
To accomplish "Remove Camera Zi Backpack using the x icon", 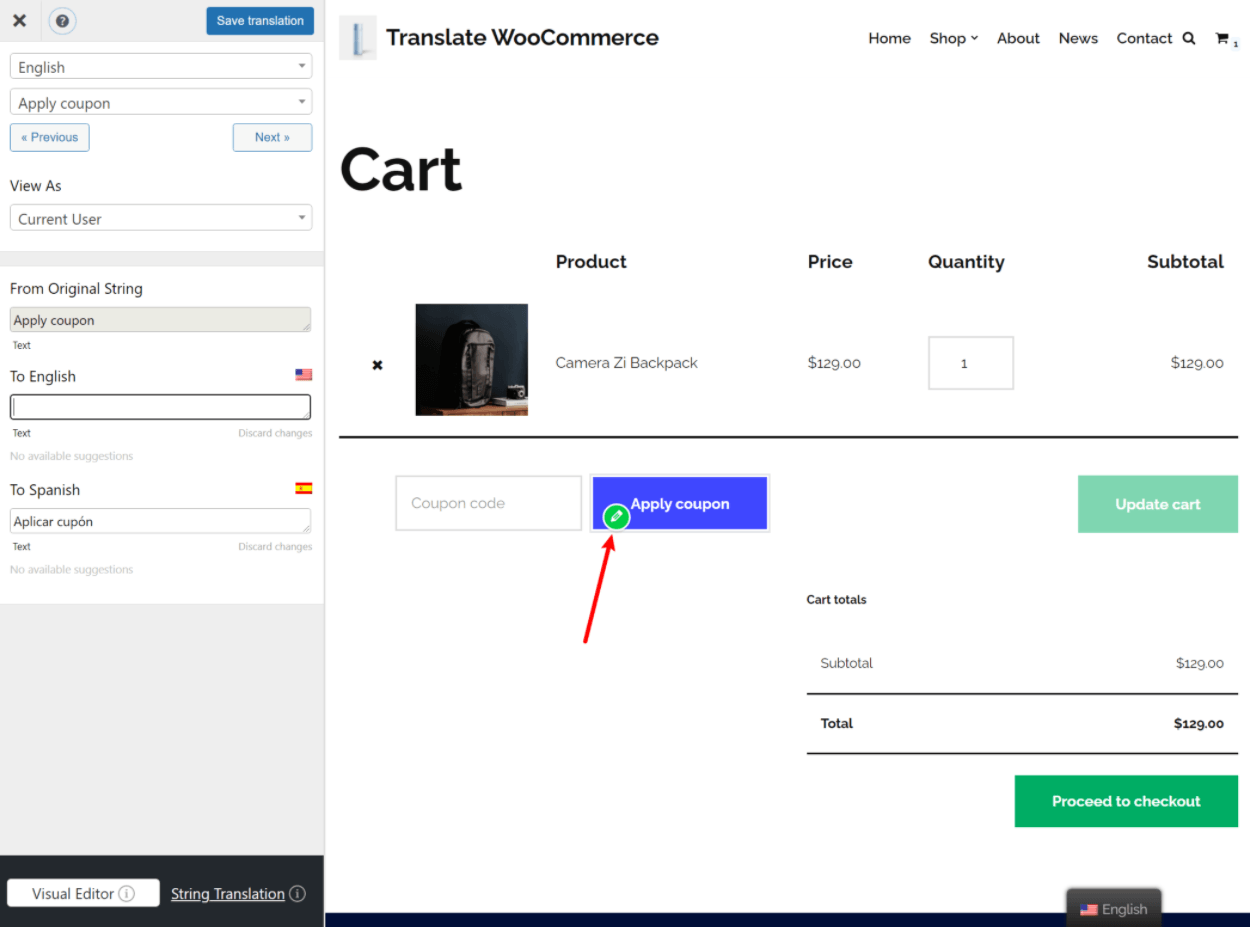I will pyautogui.click(x=377, y=364).
